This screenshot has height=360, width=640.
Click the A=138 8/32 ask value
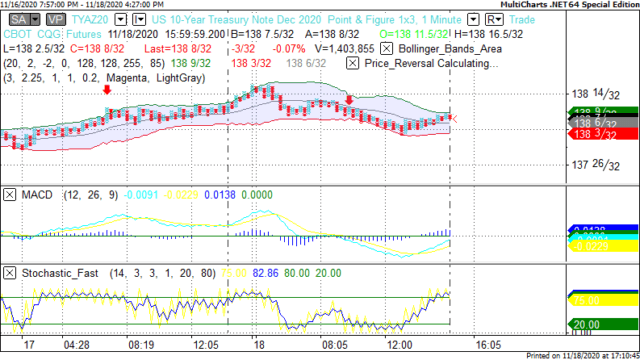pos(332,34)
